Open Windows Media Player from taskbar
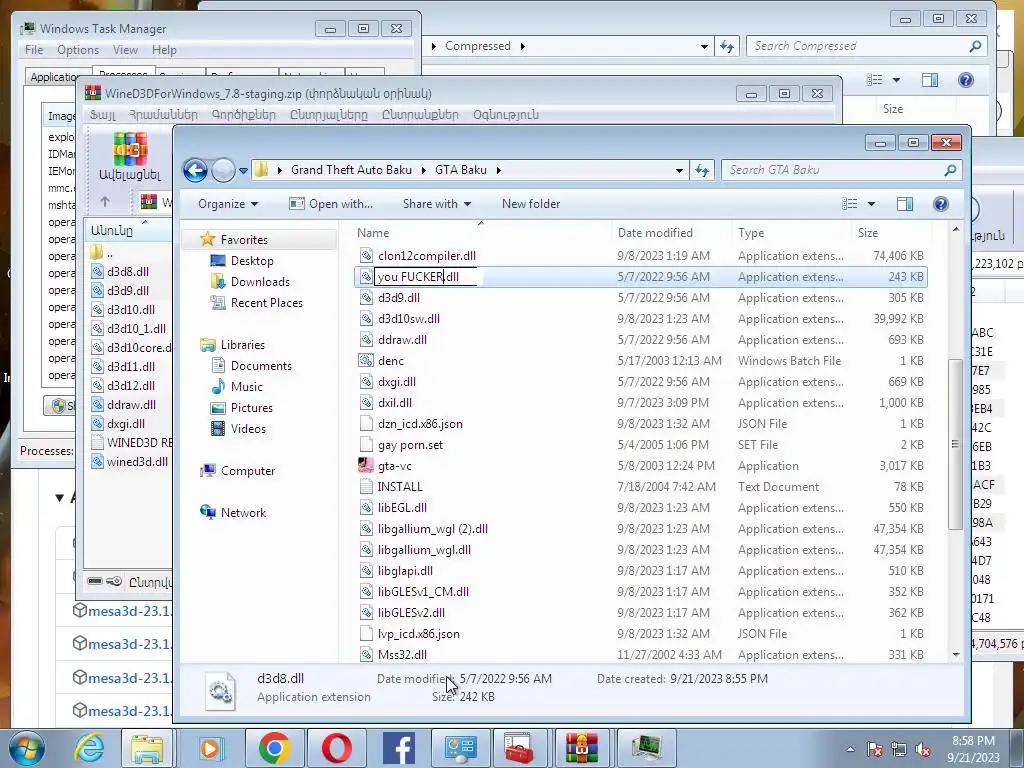The width and height of the screenshot is (1024, 768). click(210, 748)
